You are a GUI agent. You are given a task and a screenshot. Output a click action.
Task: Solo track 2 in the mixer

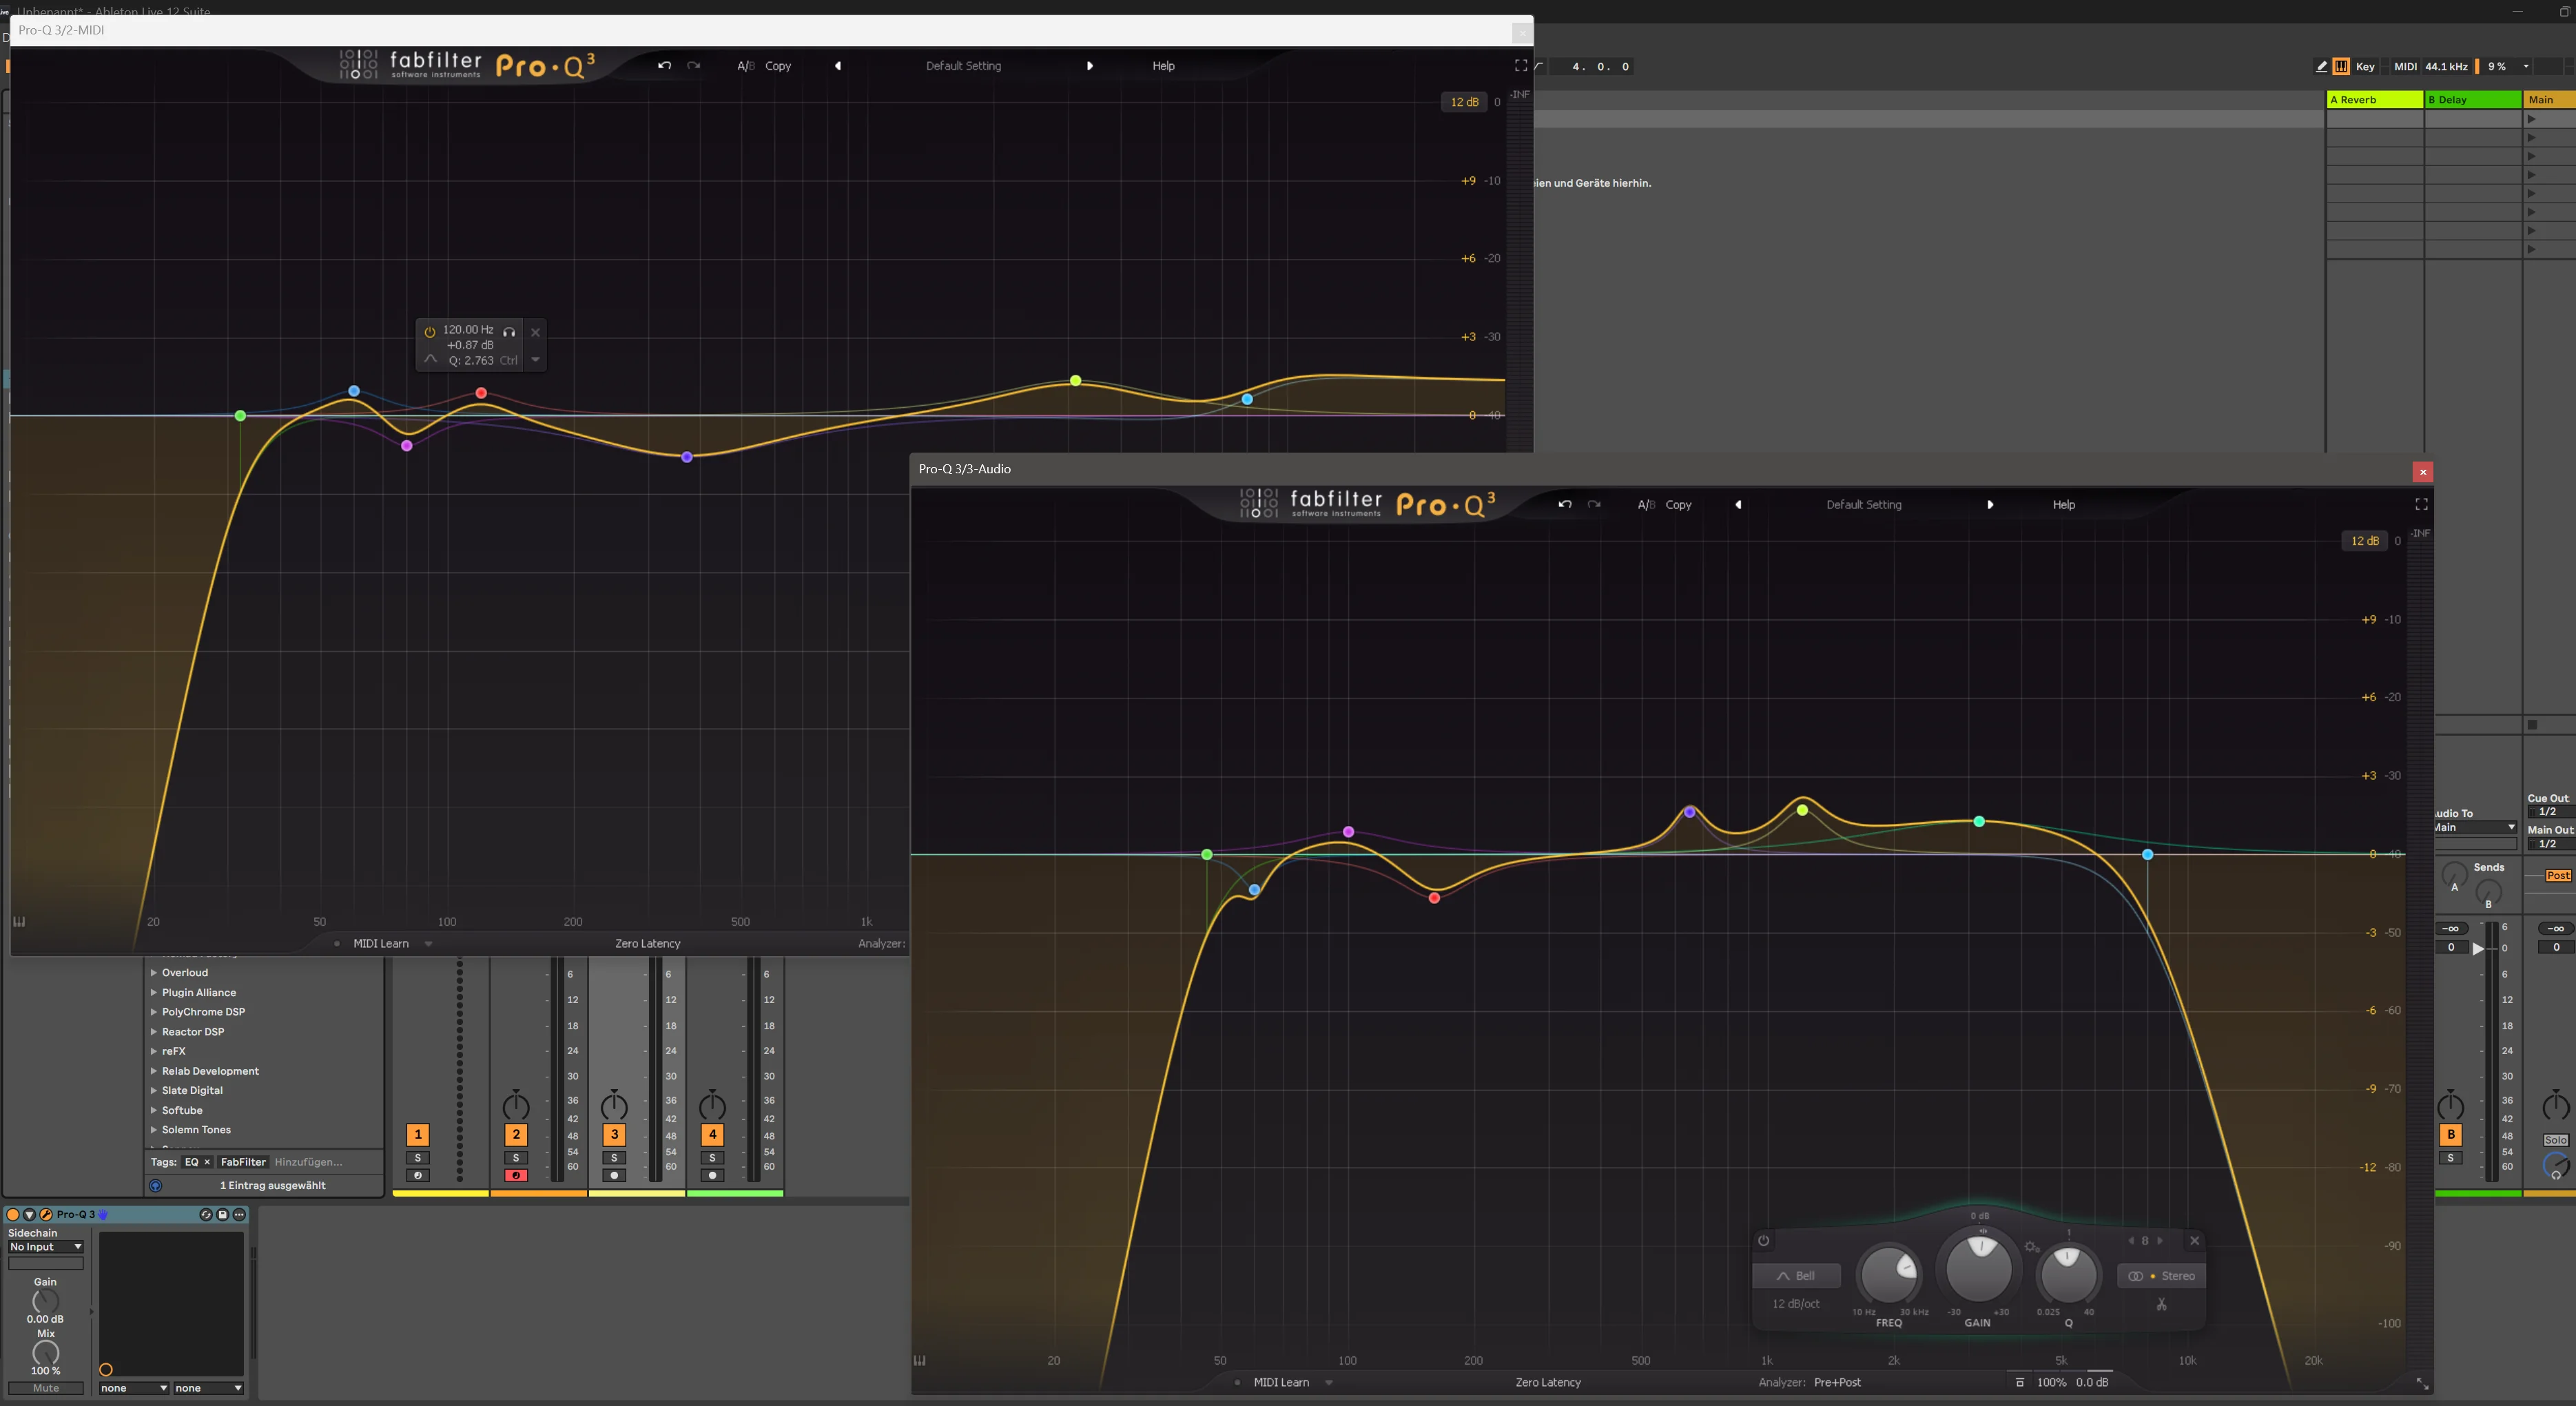(x=516, y=1157)
